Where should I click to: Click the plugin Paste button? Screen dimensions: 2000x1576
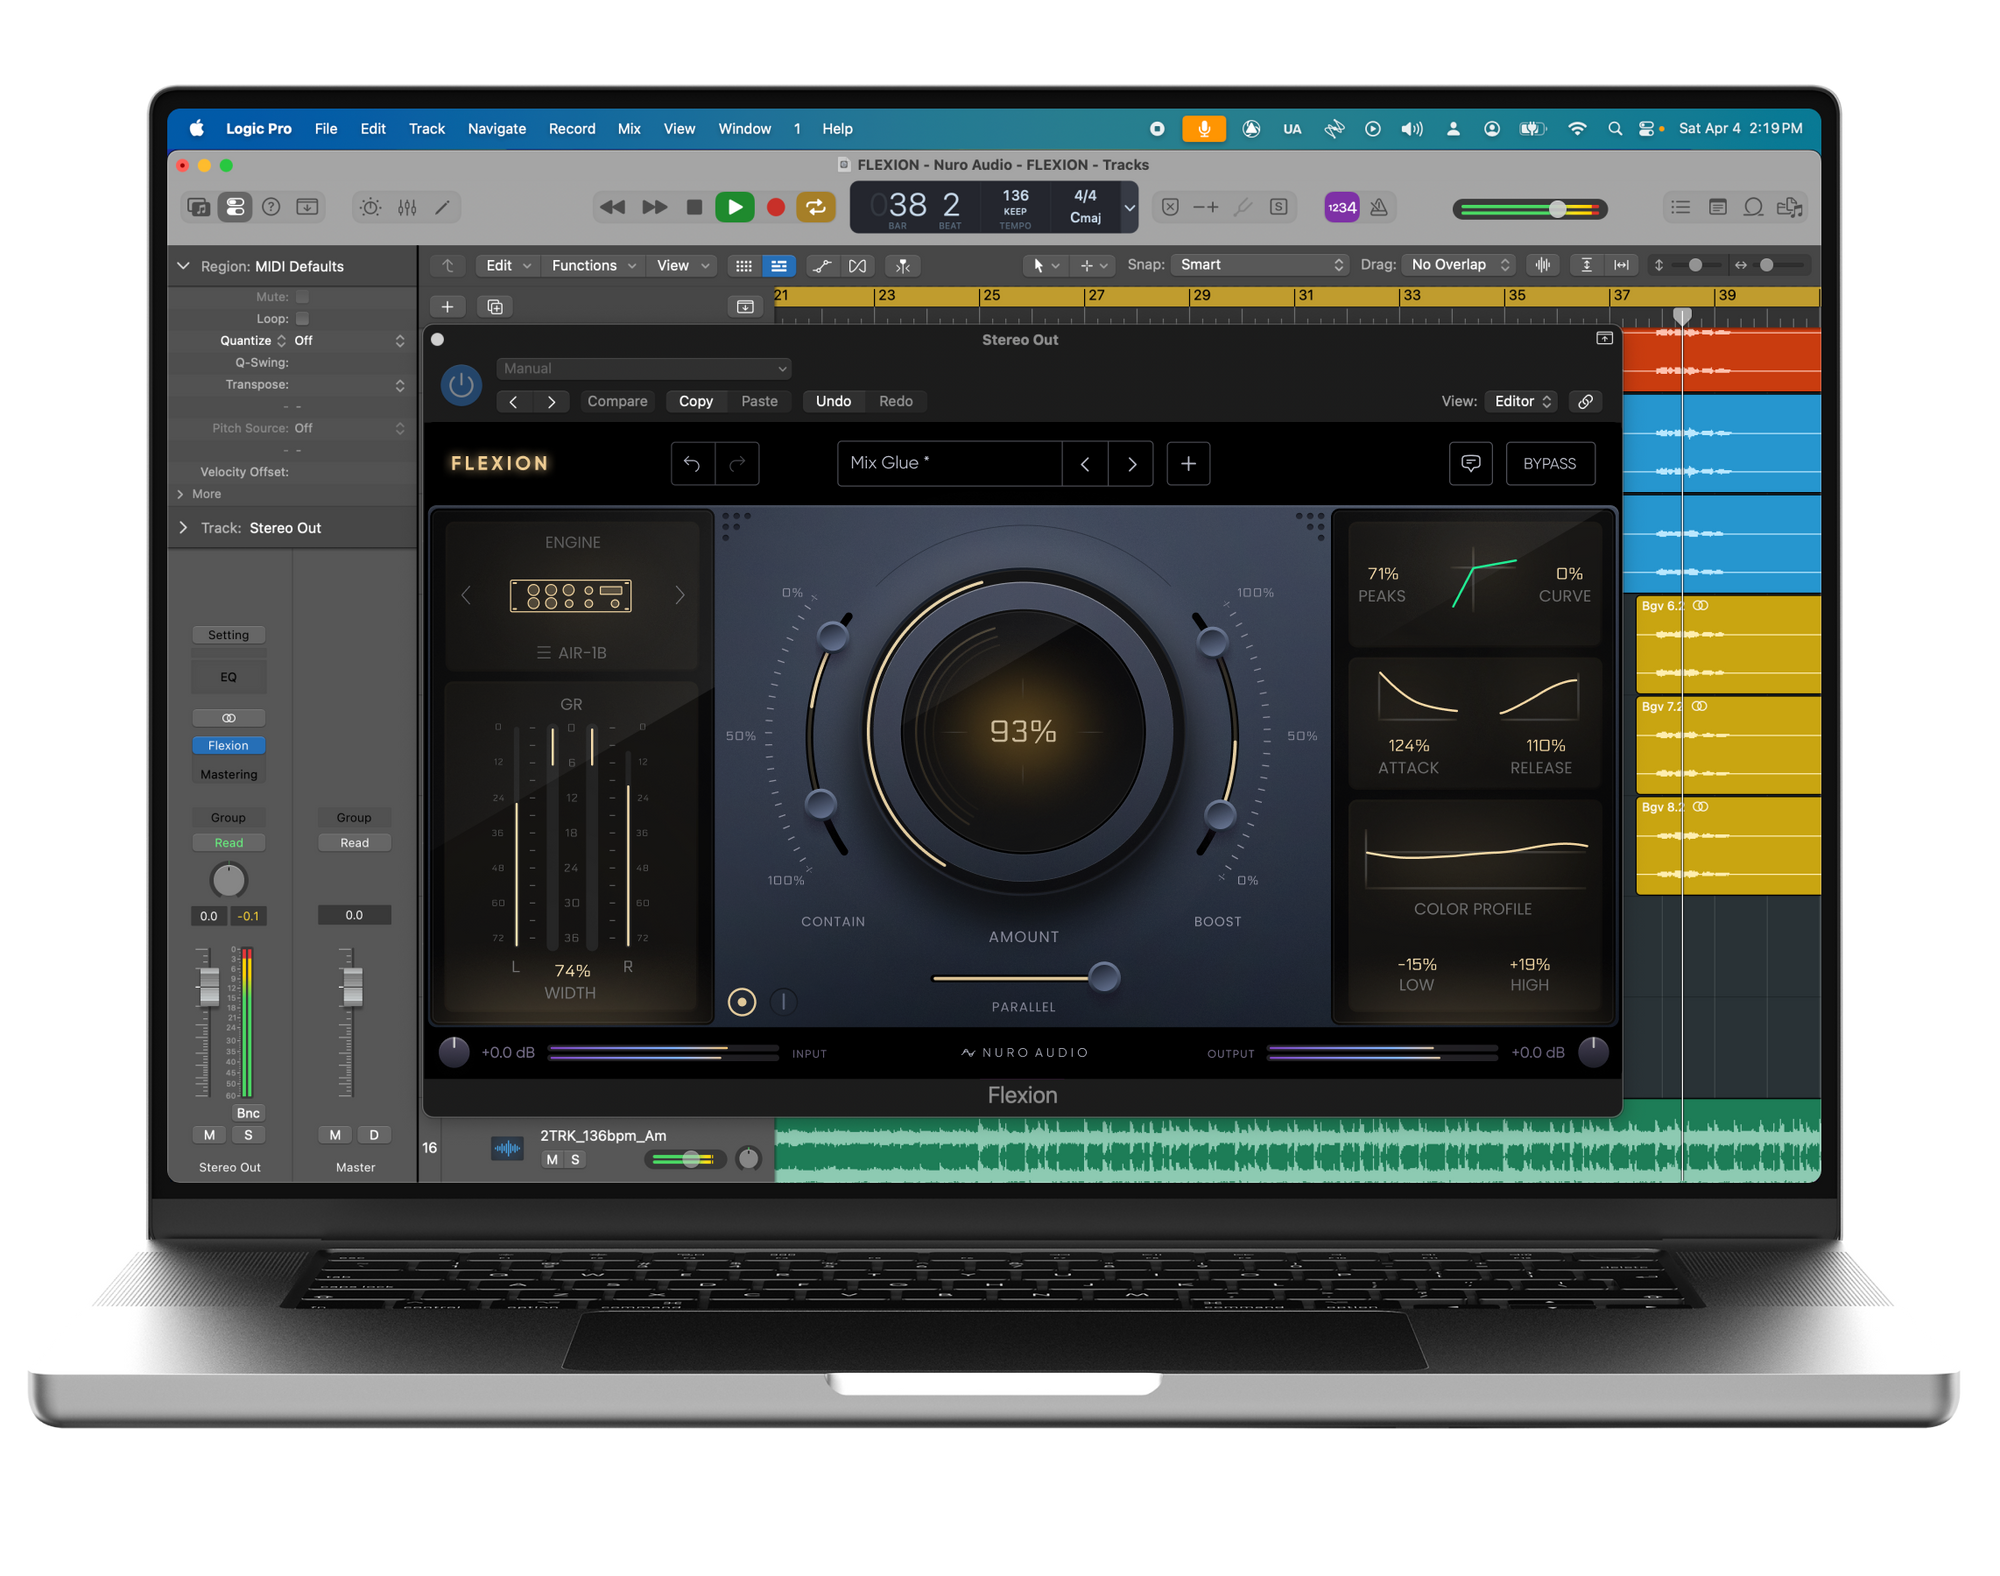click(759, 401)
